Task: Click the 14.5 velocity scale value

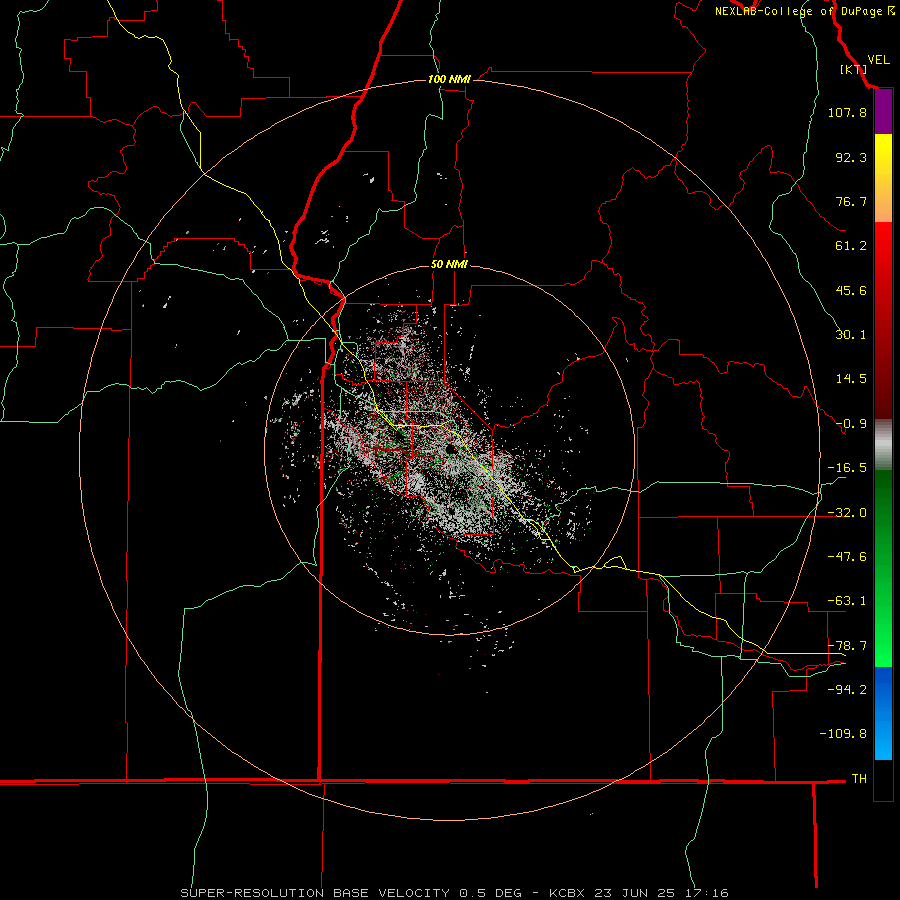Action: [x=851, y=379]
